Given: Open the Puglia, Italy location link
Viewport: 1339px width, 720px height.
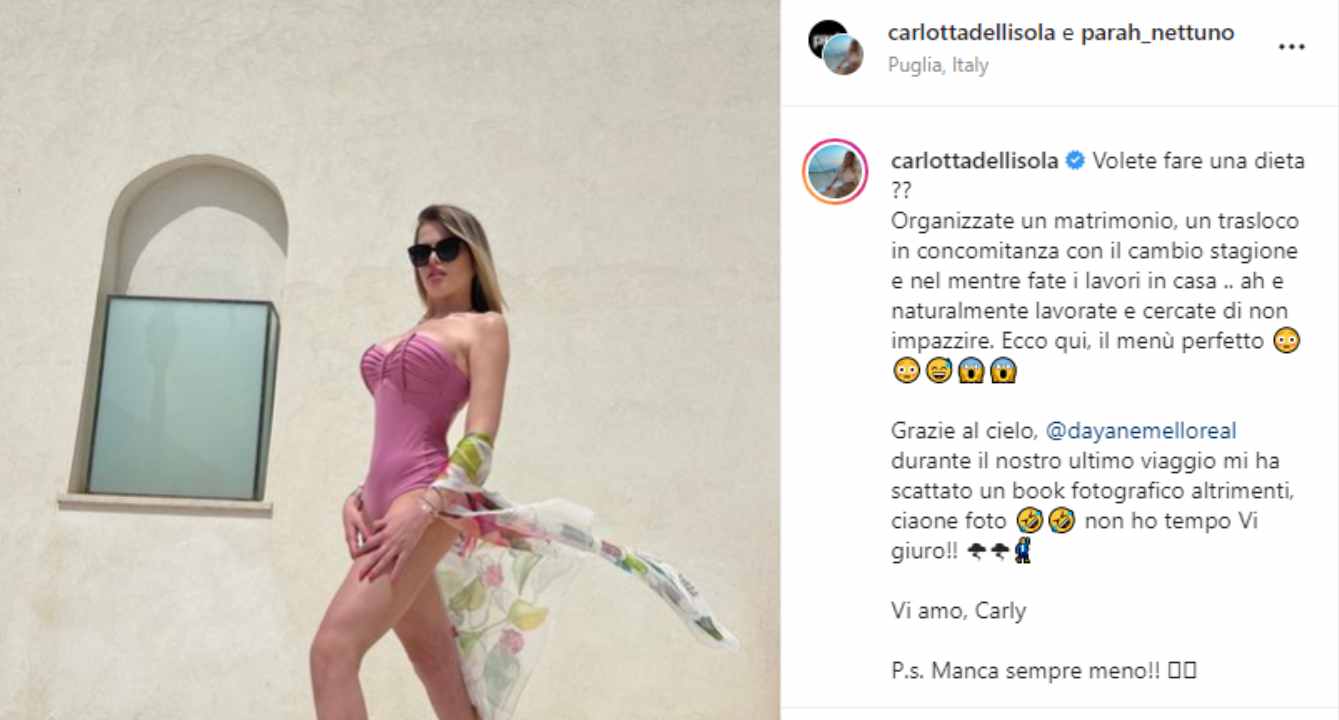Looking at the screenshot, I should coord(938,65).
